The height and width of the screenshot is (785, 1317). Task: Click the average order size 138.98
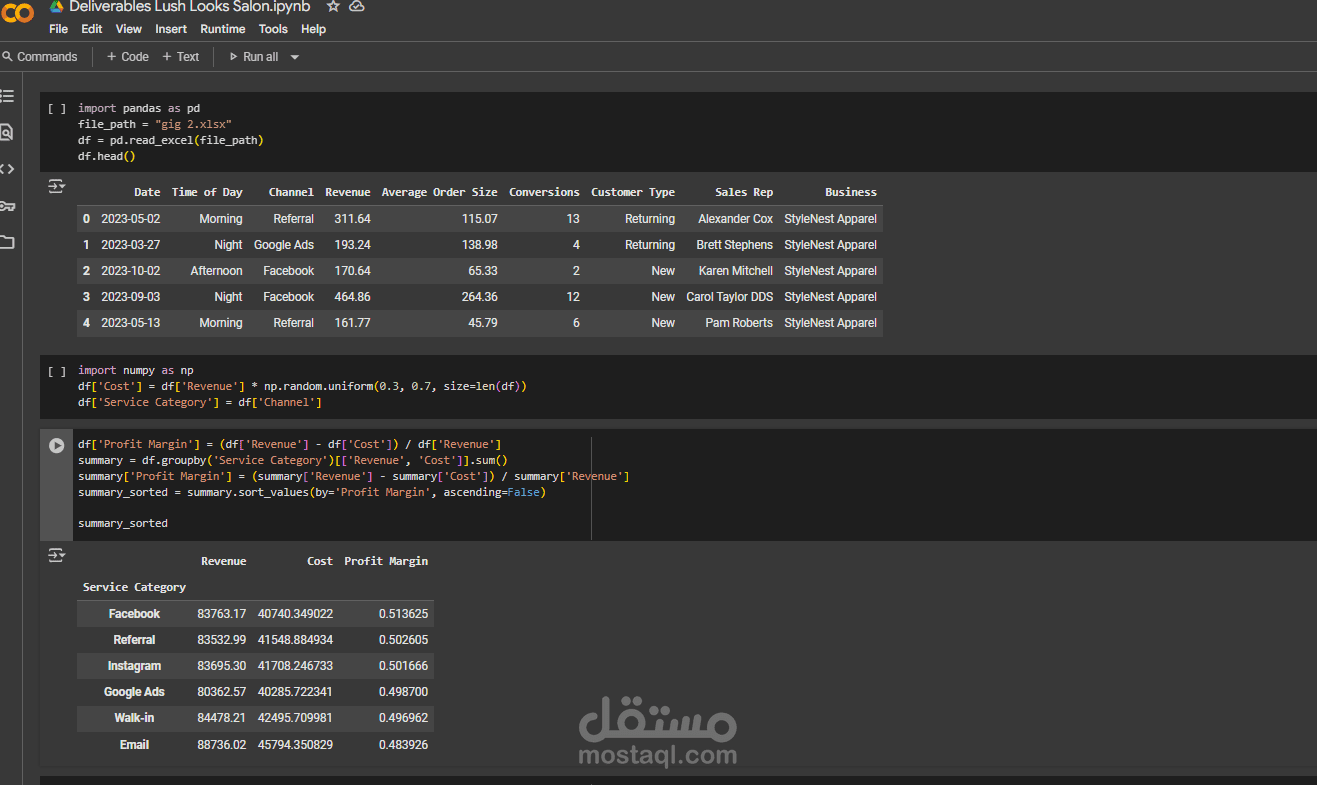point(478,245)
